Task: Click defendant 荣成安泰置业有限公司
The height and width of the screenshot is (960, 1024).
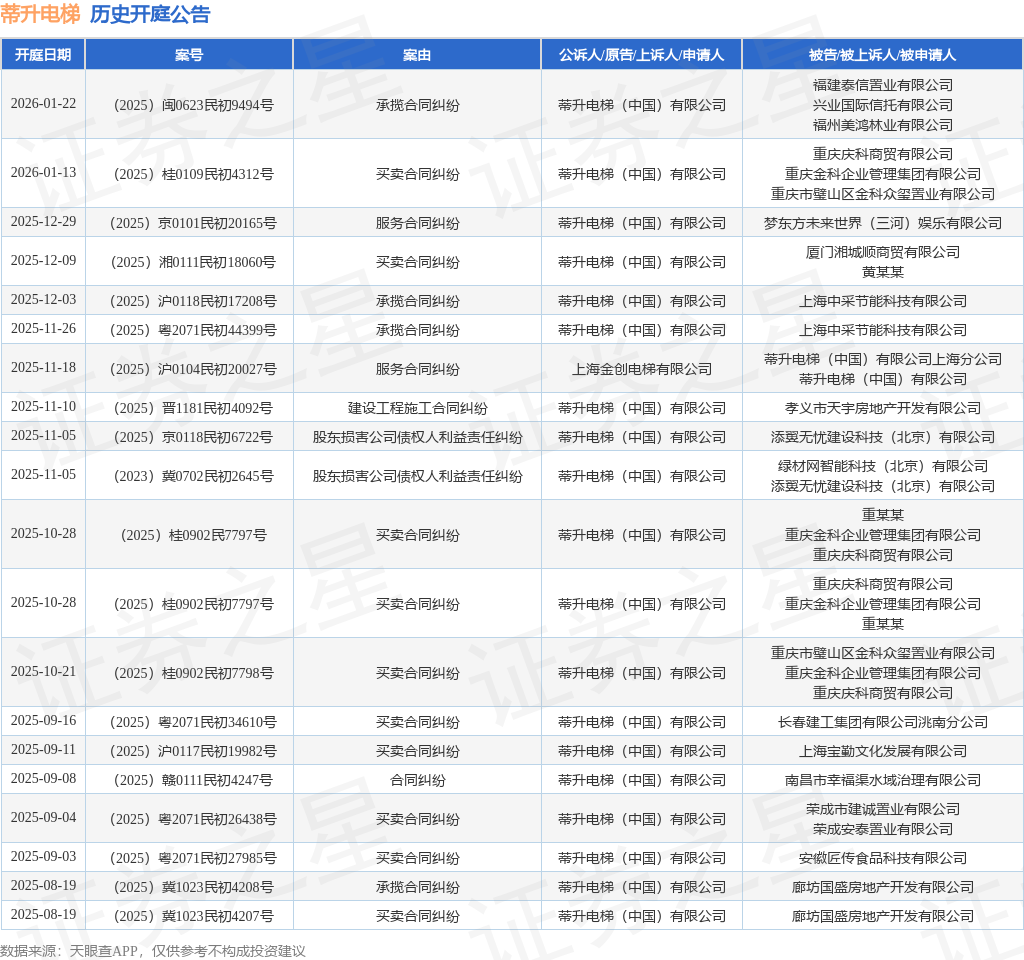Action: 883,829
